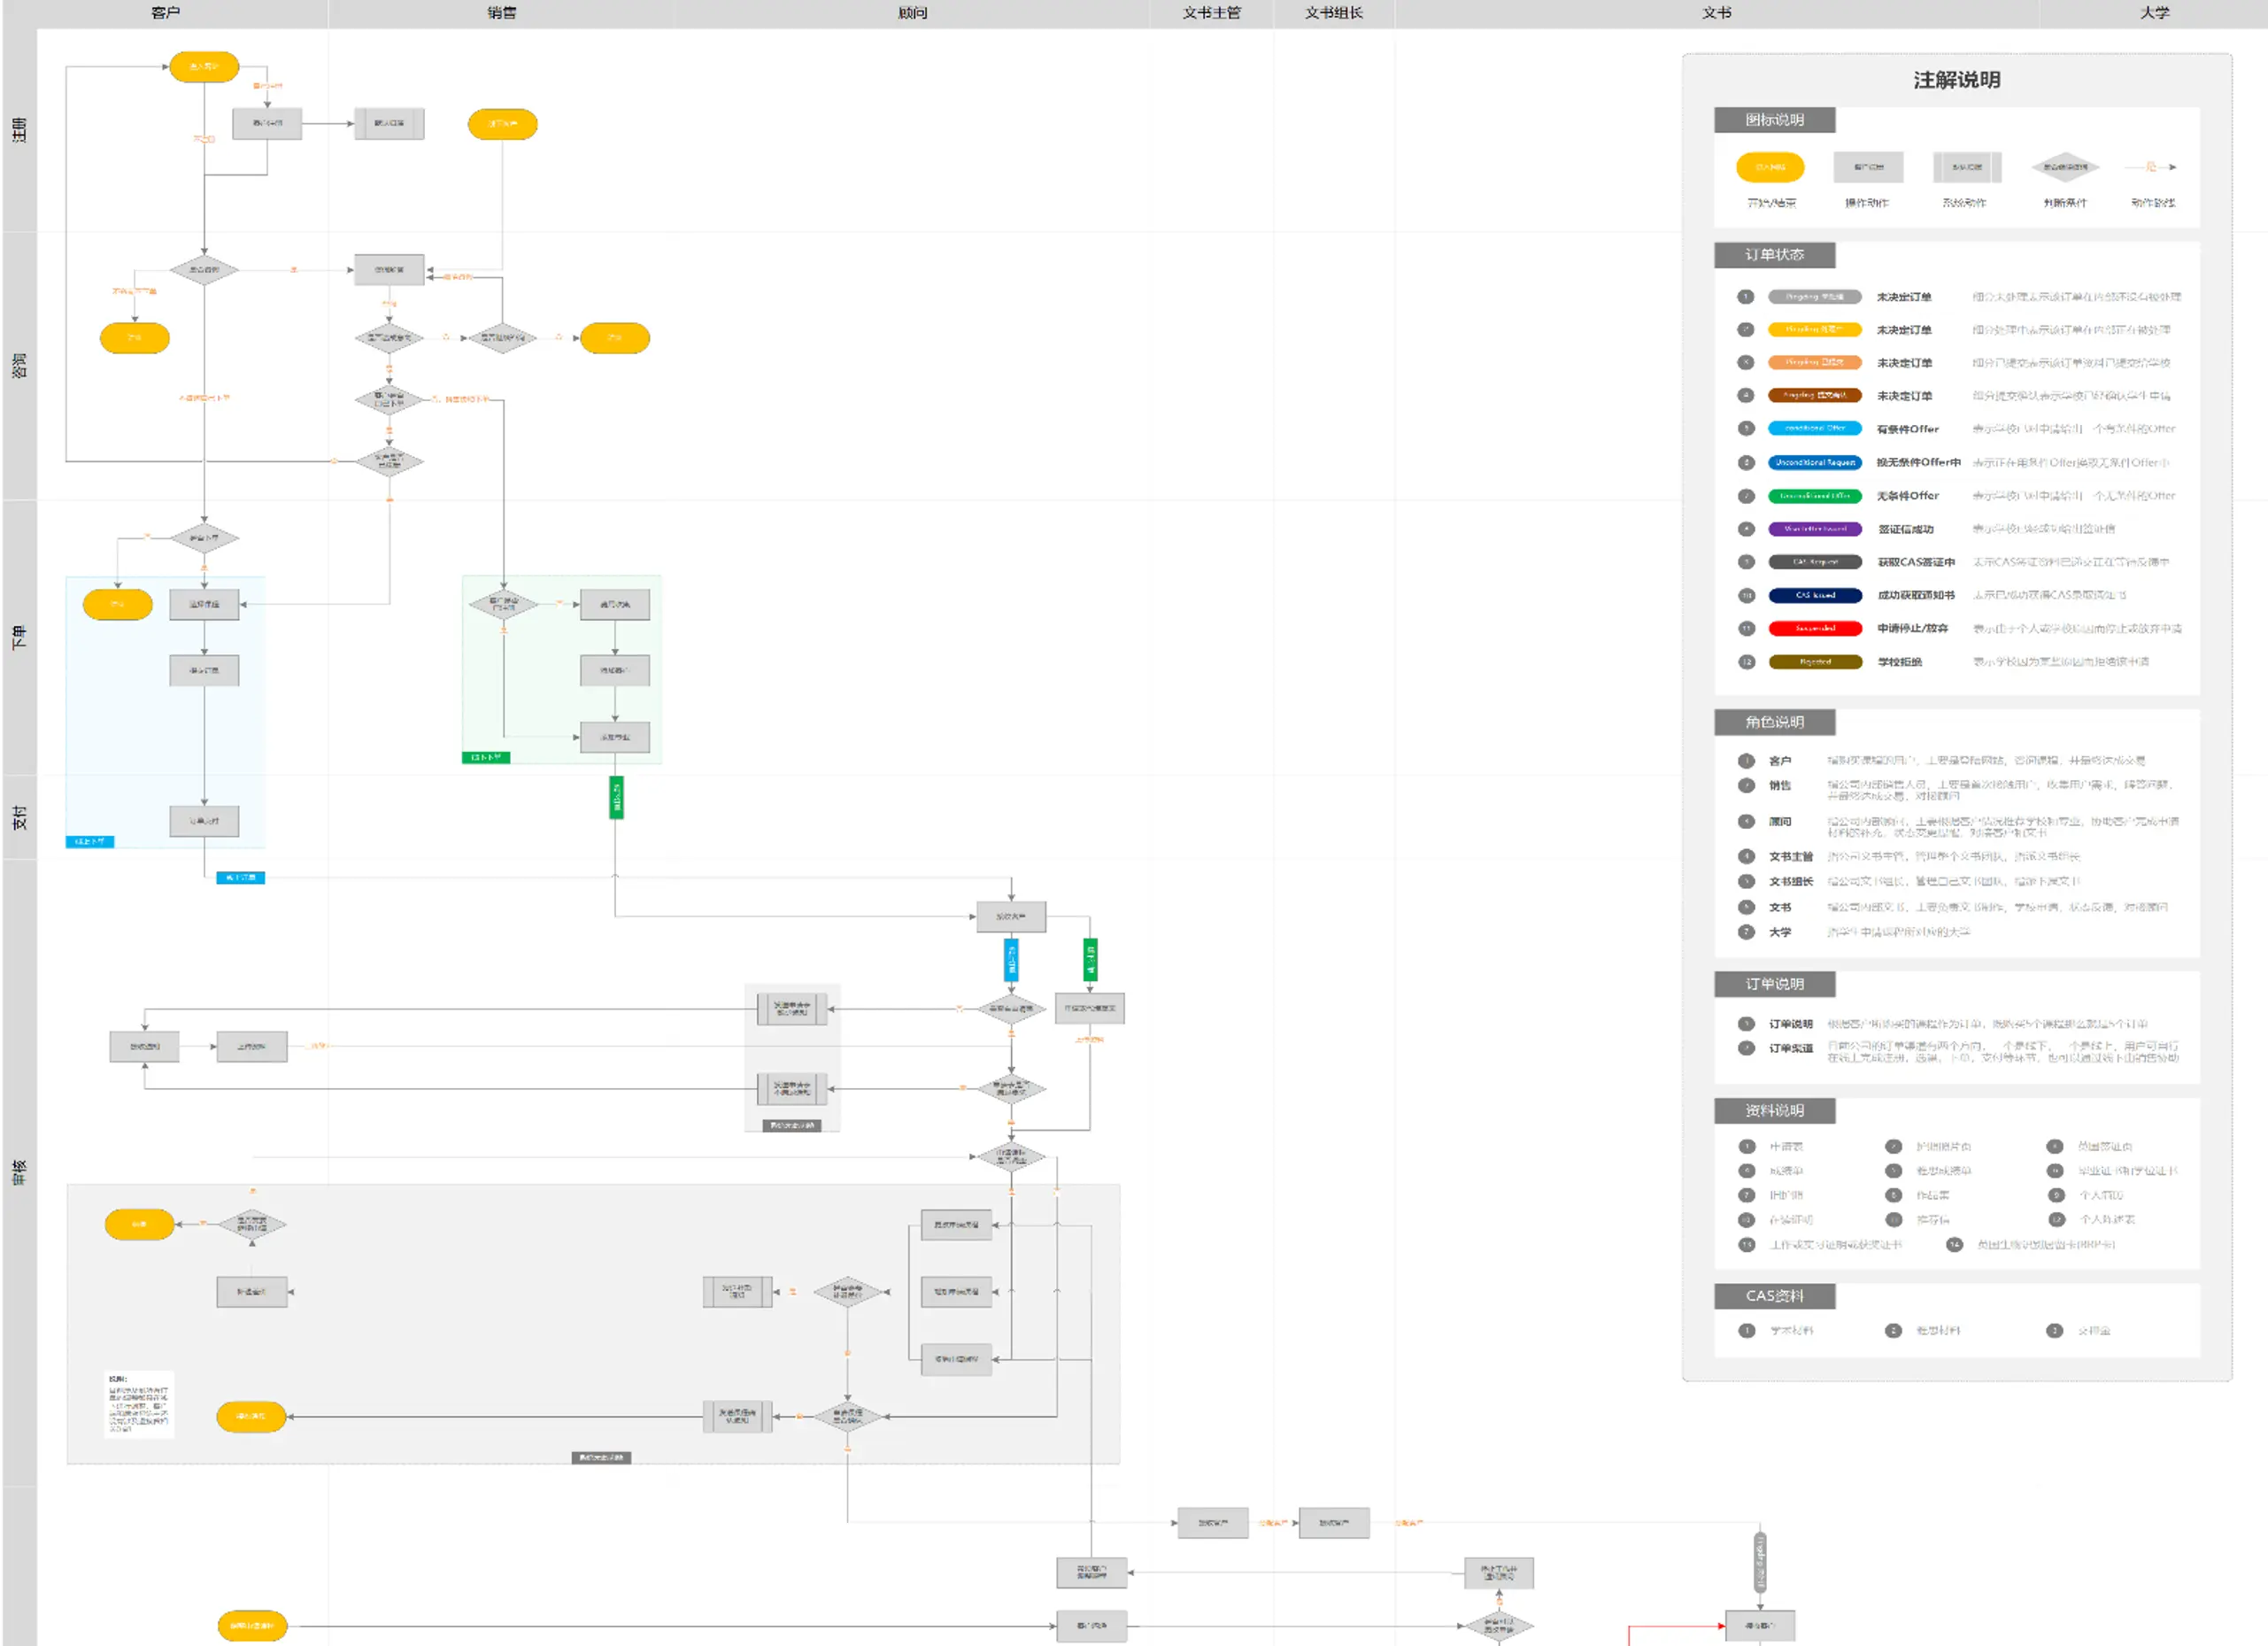2268x1646 pixels.
Task: Click the 角色说明 section header
Action: 1774,722
